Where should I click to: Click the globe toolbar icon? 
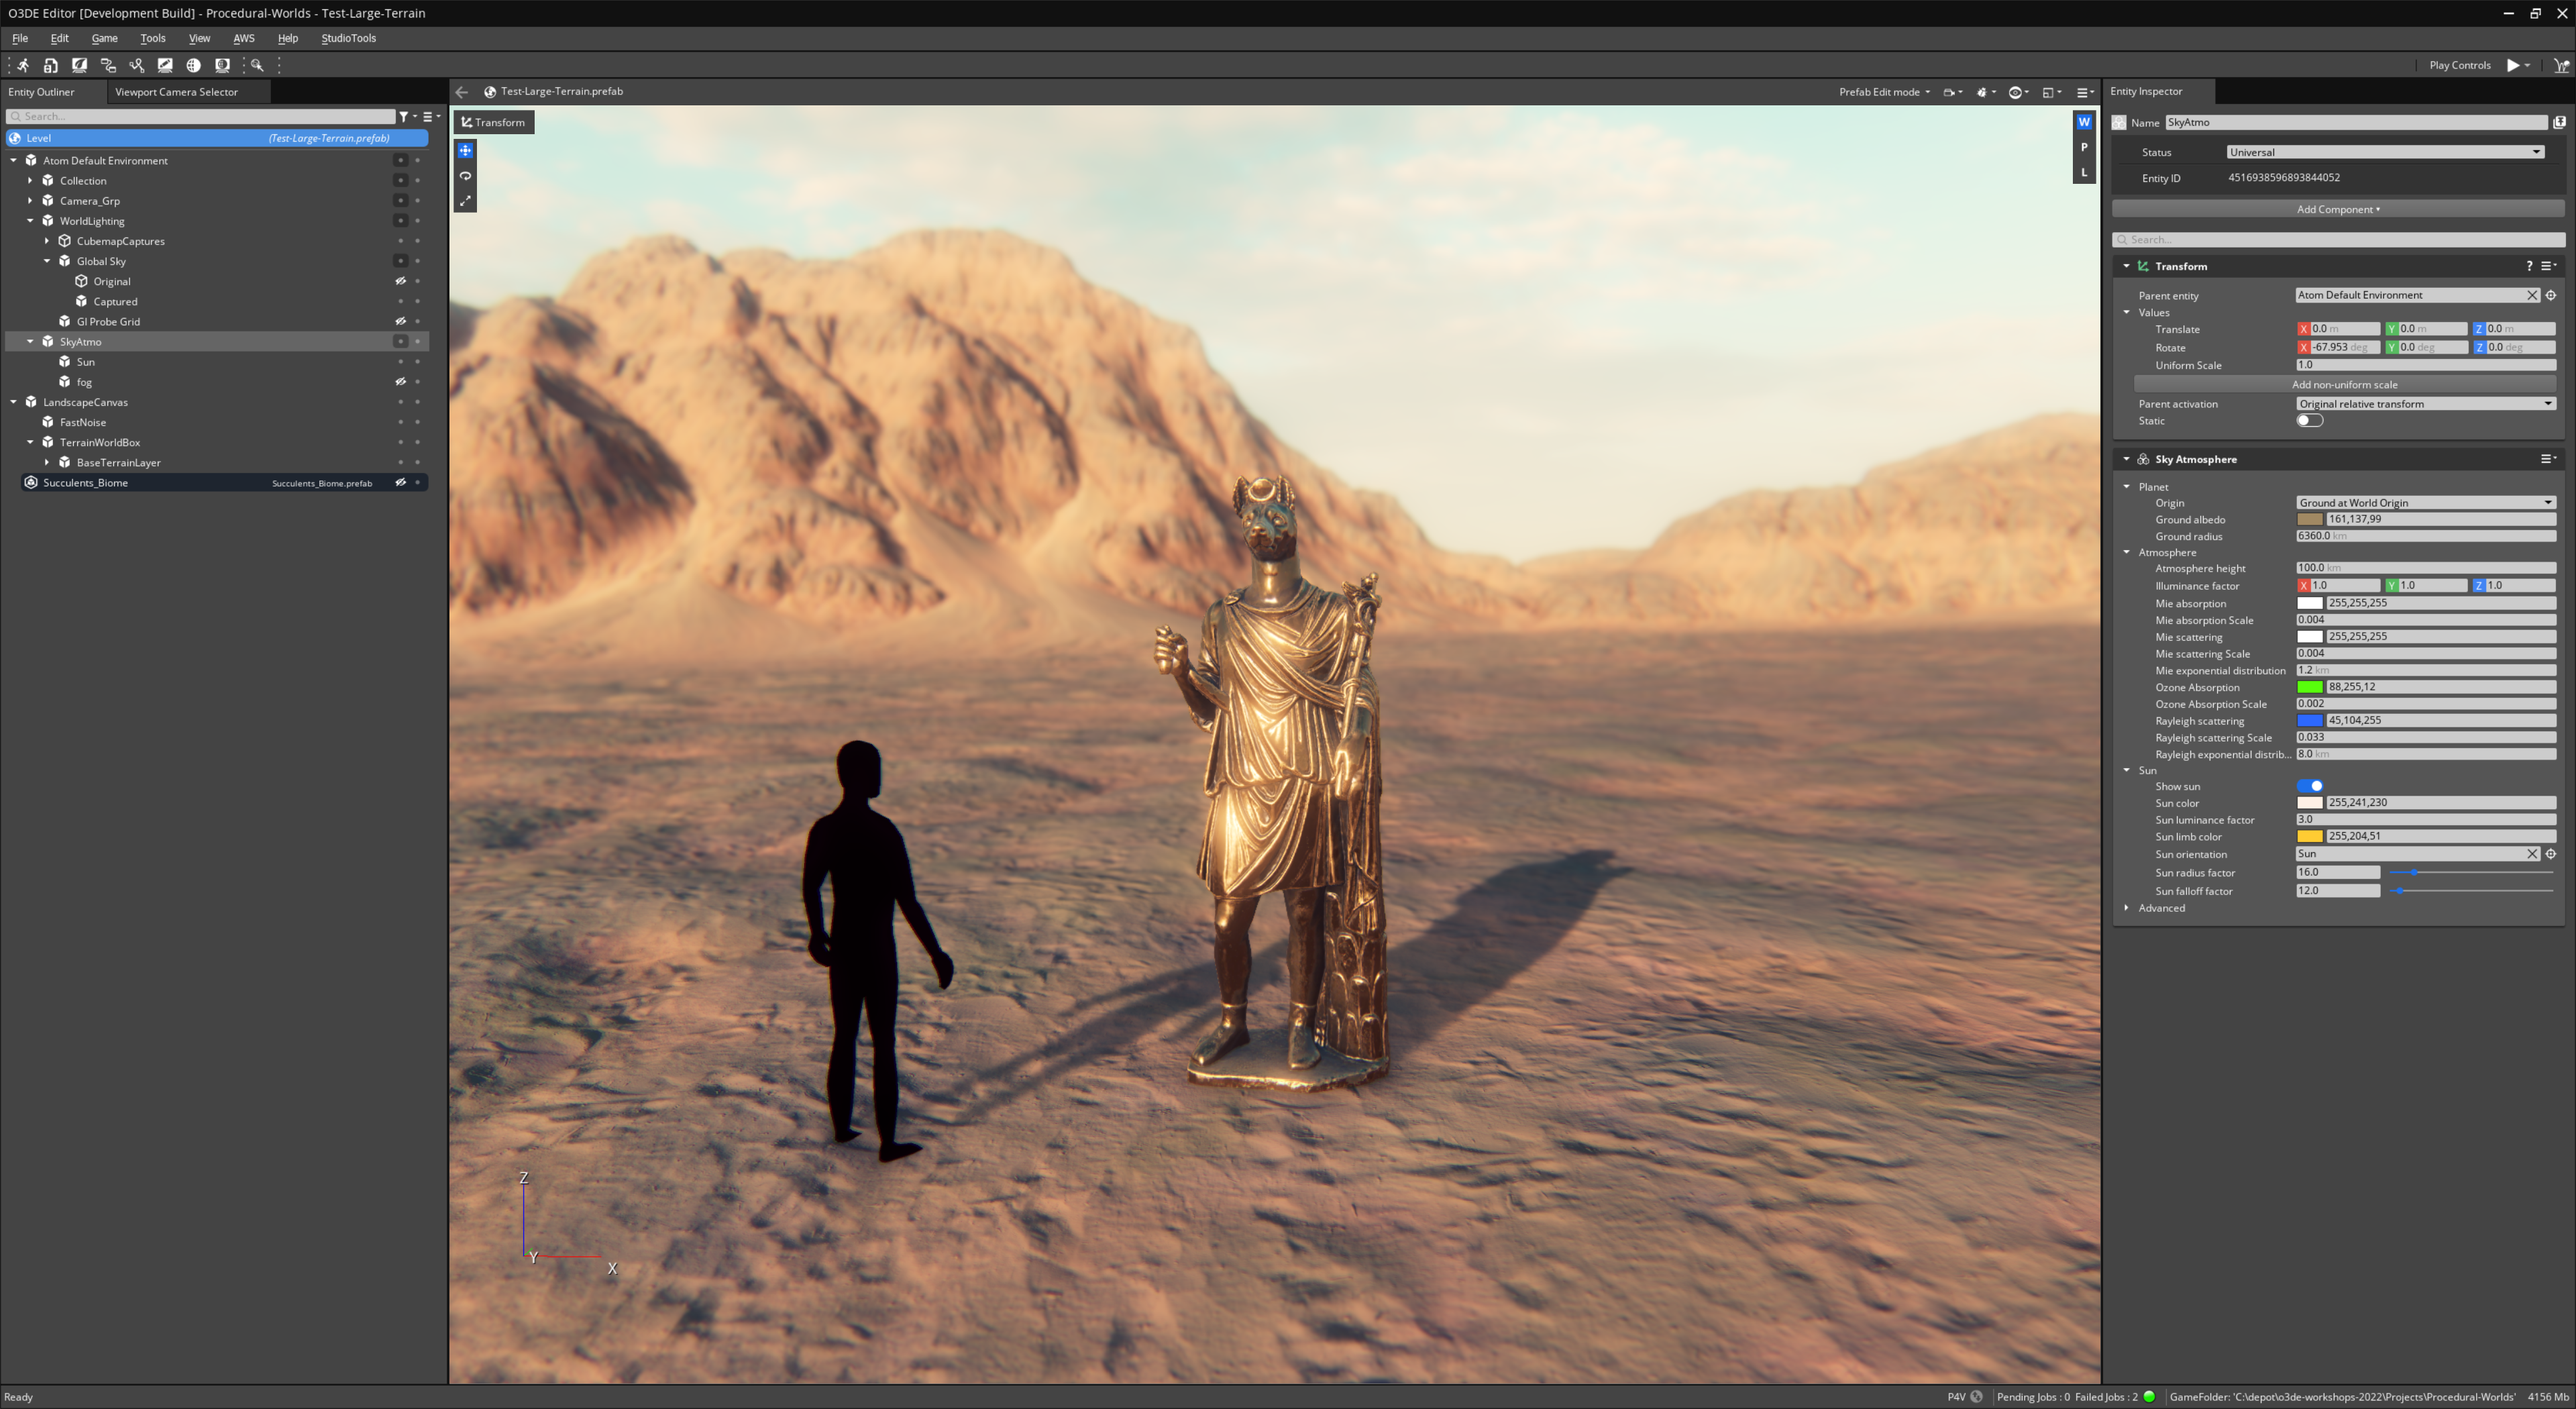[194, 65]
